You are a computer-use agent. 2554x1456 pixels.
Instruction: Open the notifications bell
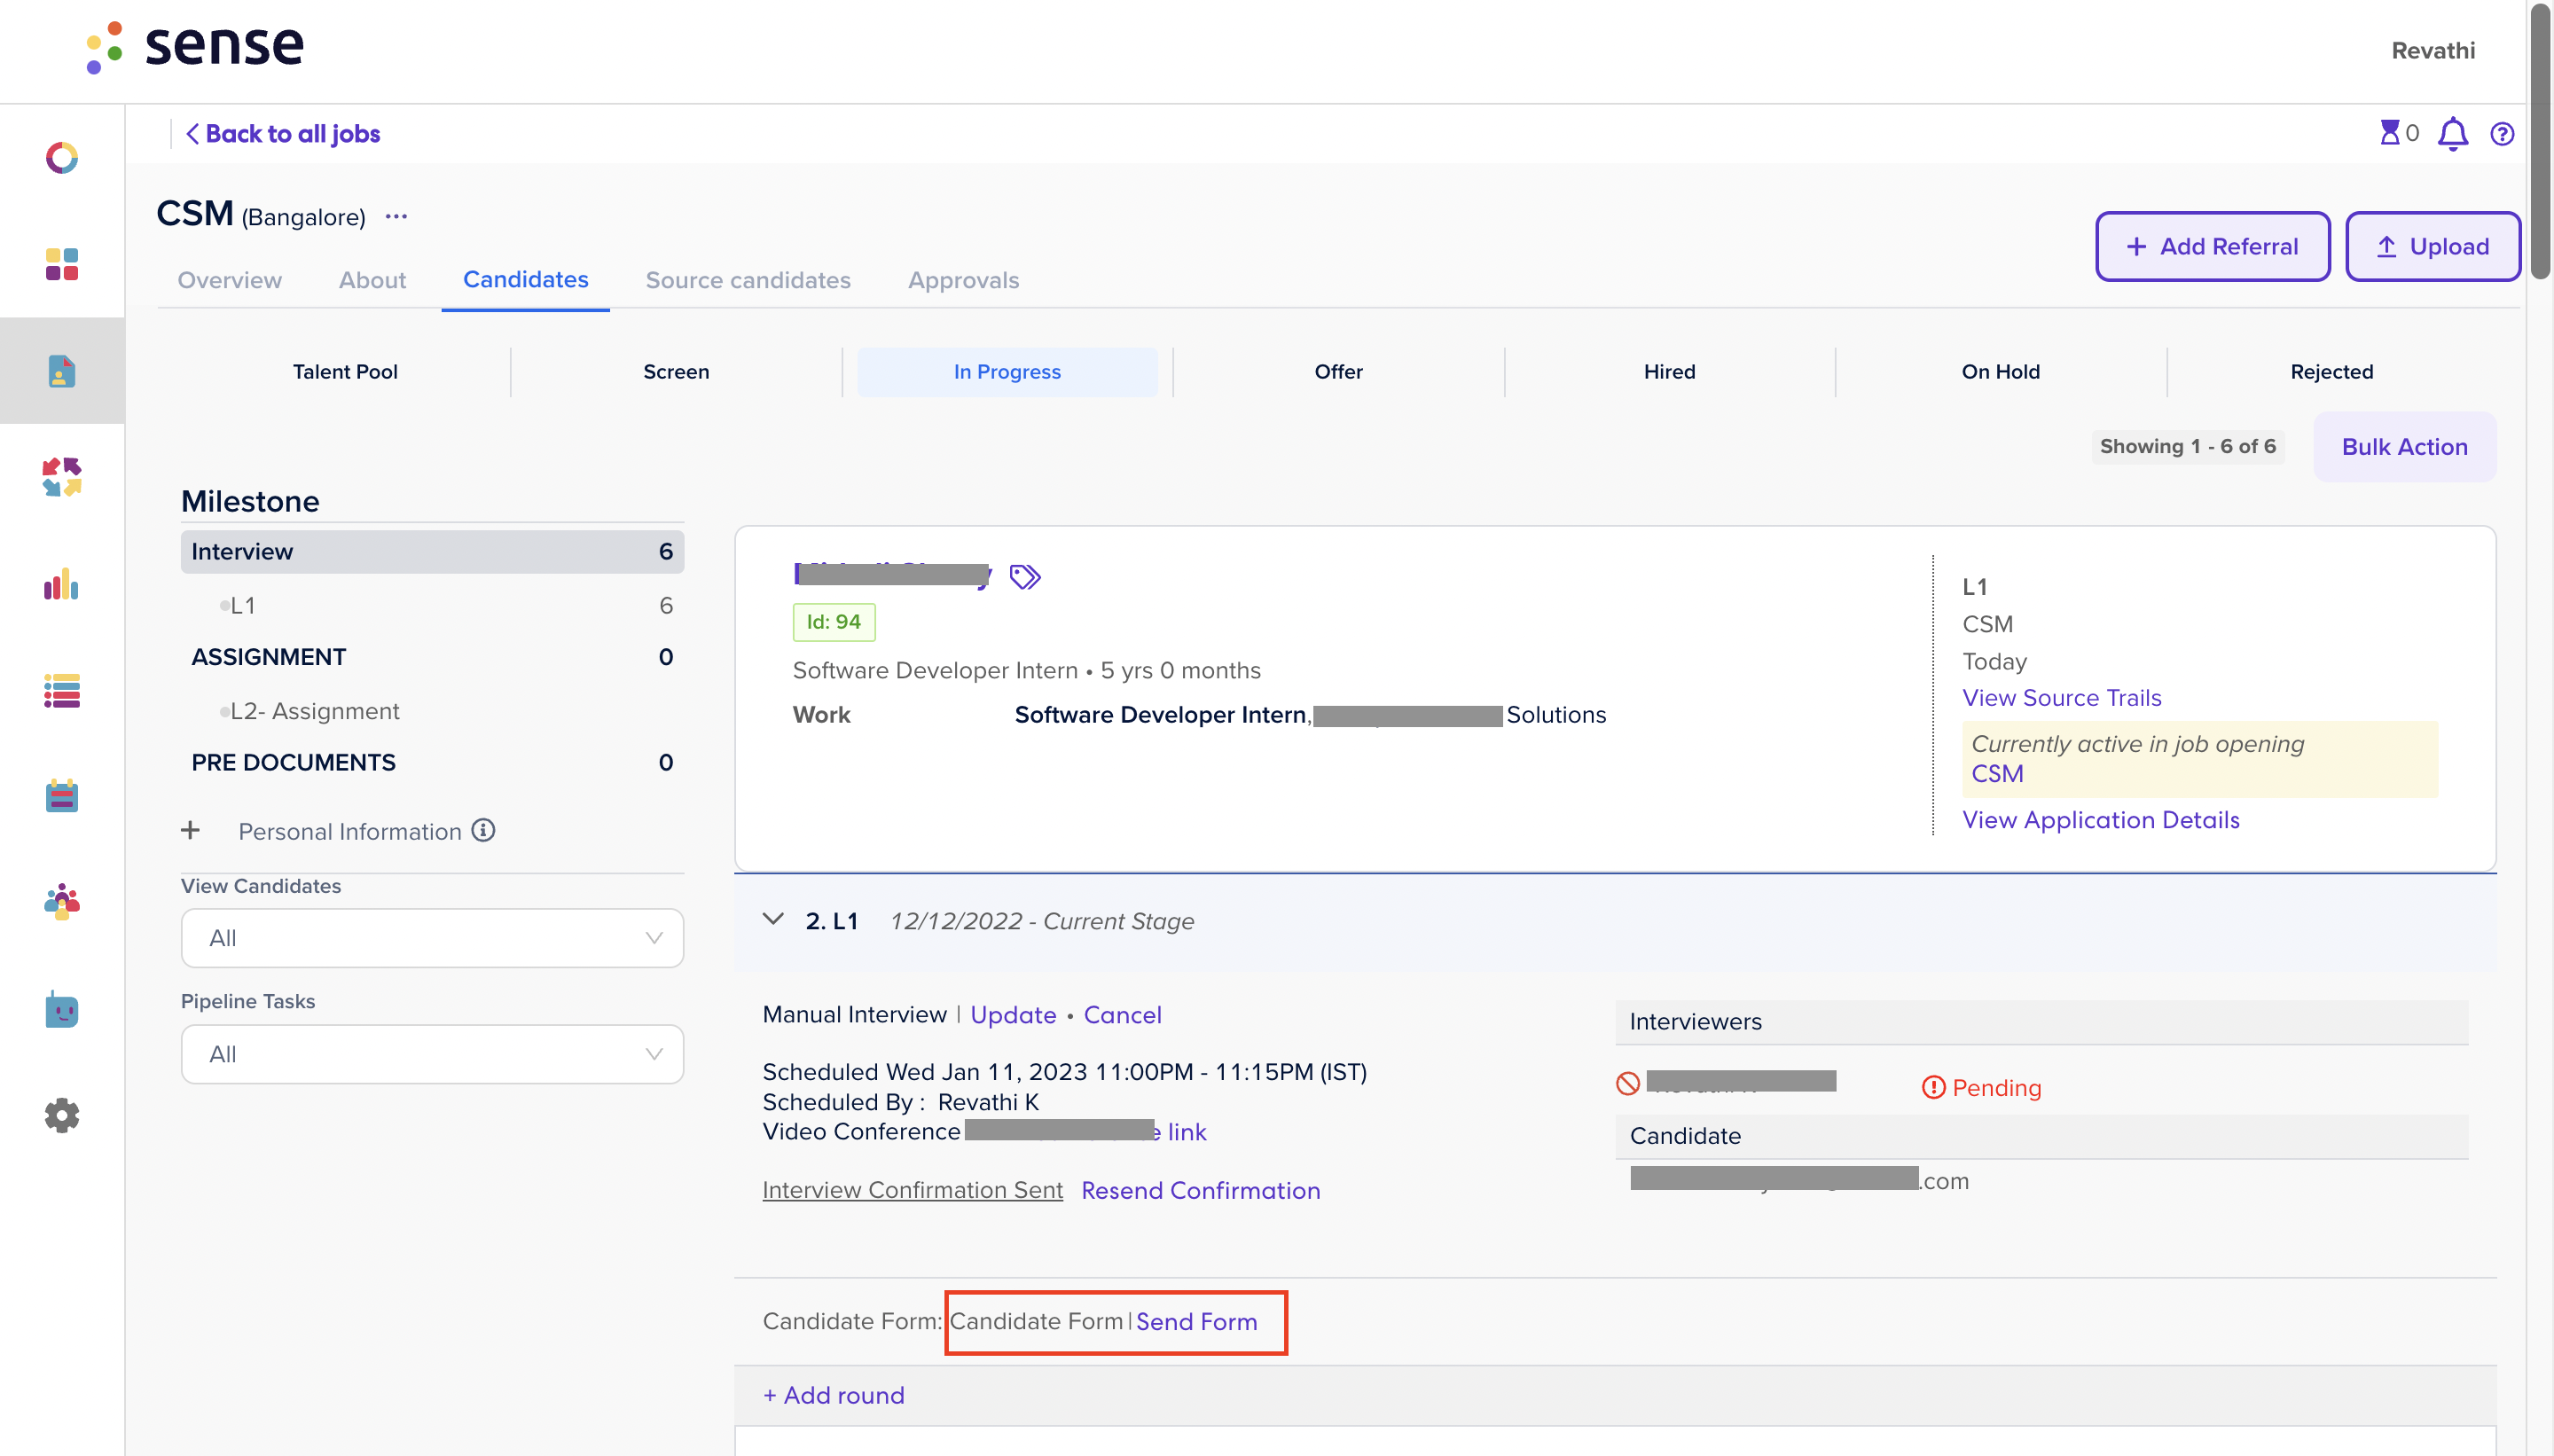2453,134
